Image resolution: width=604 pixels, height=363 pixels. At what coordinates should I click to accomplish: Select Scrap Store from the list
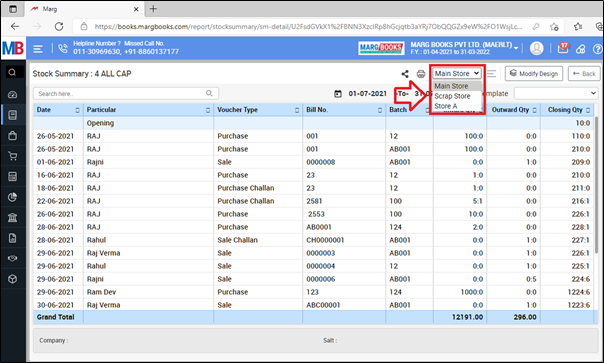[x=457, y=96]
